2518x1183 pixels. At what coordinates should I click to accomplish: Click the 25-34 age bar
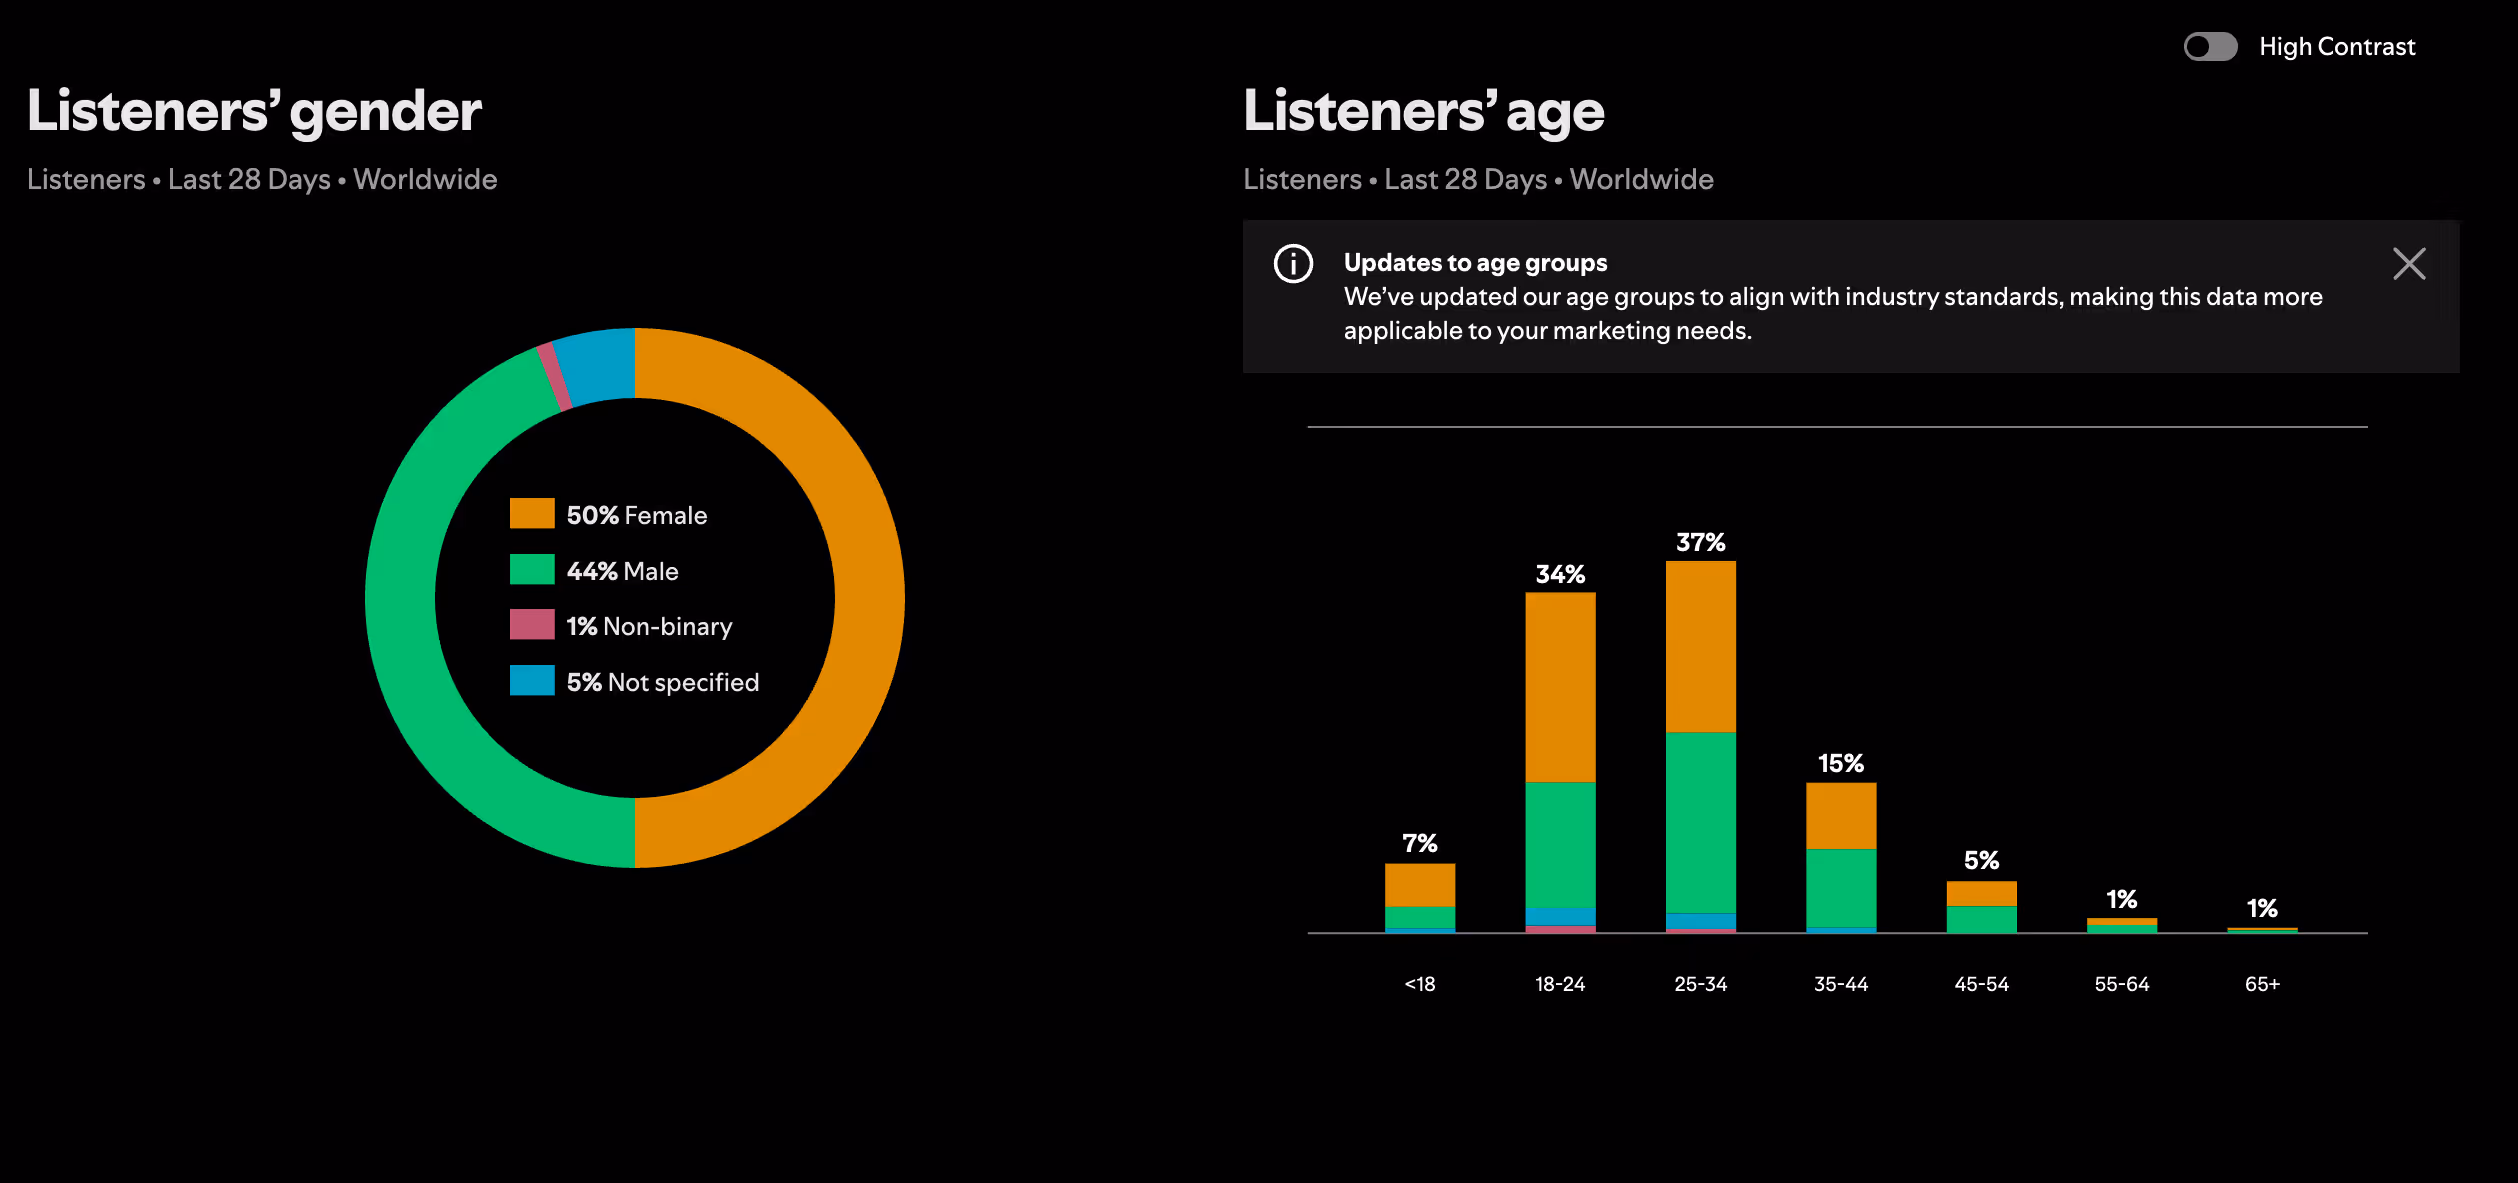tap(1700, 745)
